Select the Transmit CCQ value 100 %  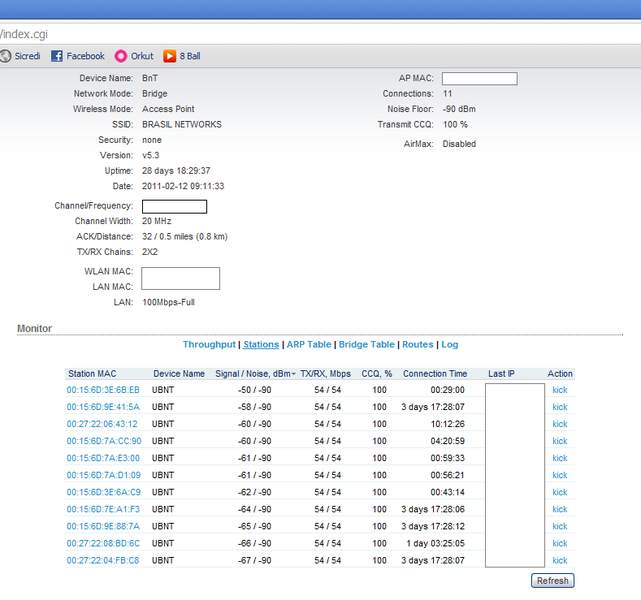[455, 125]
